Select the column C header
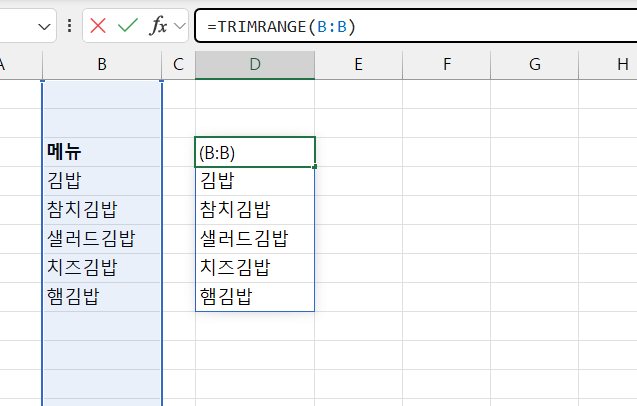Viewport: 637px width, 406px height. pyautogui.click(x=178, y=65)
